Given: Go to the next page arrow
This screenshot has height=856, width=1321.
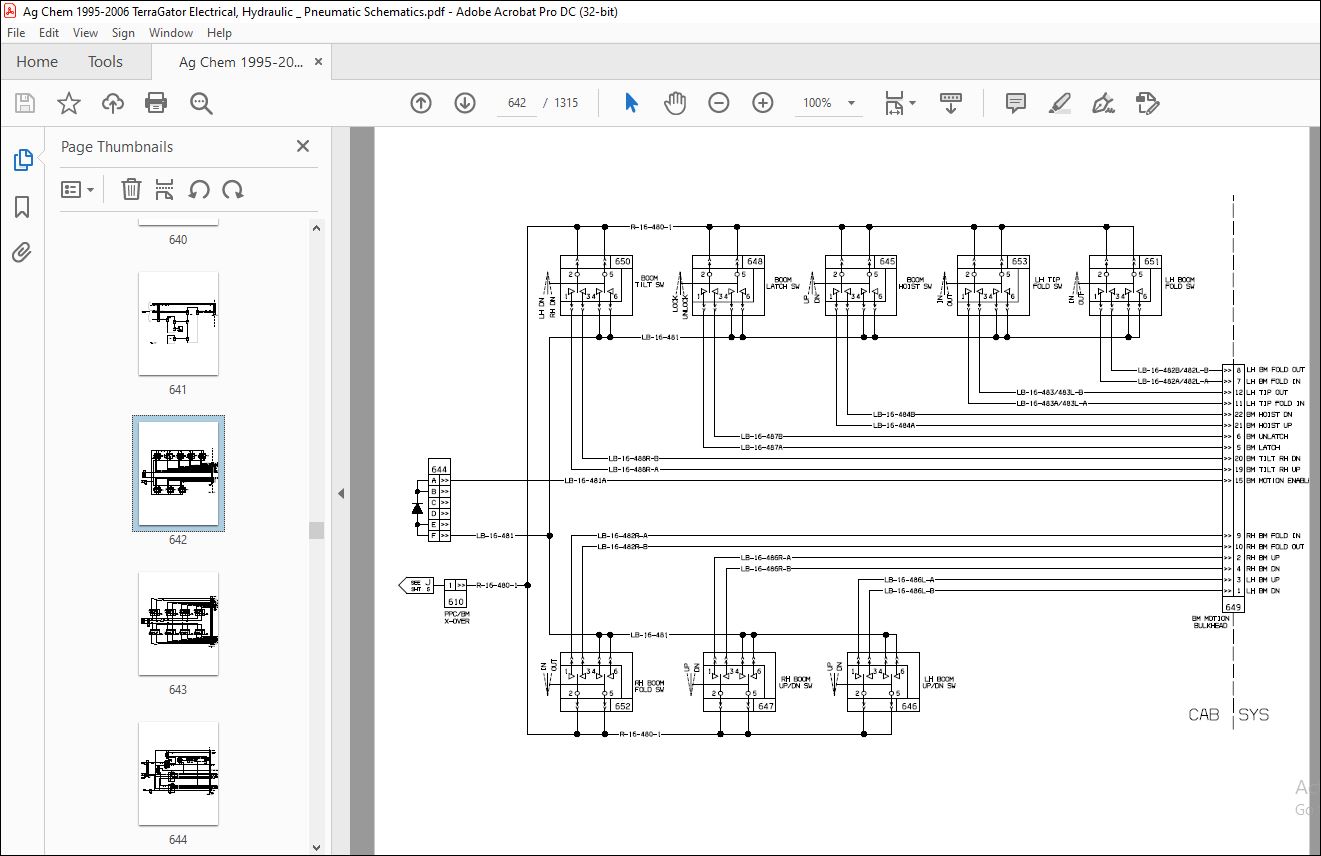Looking at the screenshot, I should coord(465,103).
